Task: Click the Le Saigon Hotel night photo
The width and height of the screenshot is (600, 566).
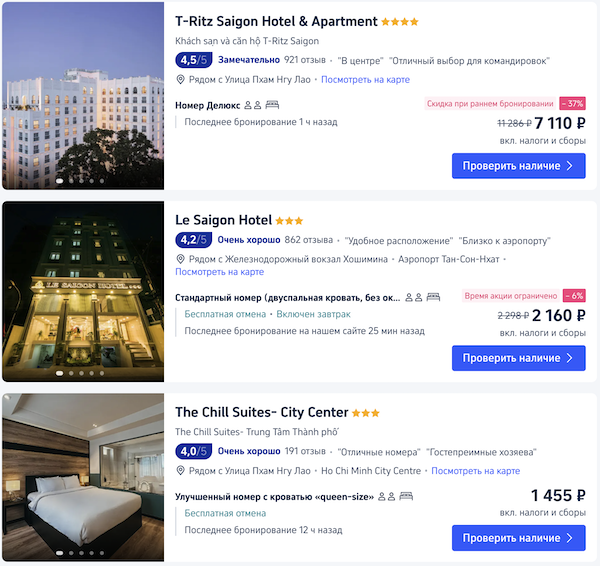Action: tap(83, 290)
